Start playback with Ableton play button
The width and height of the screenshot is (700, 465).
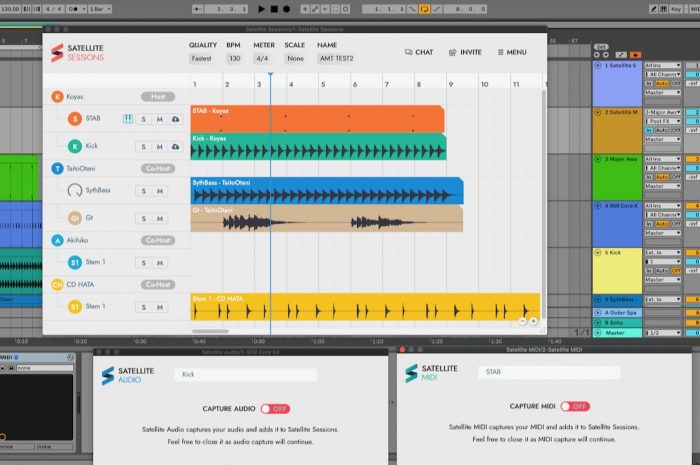[262, 9]
